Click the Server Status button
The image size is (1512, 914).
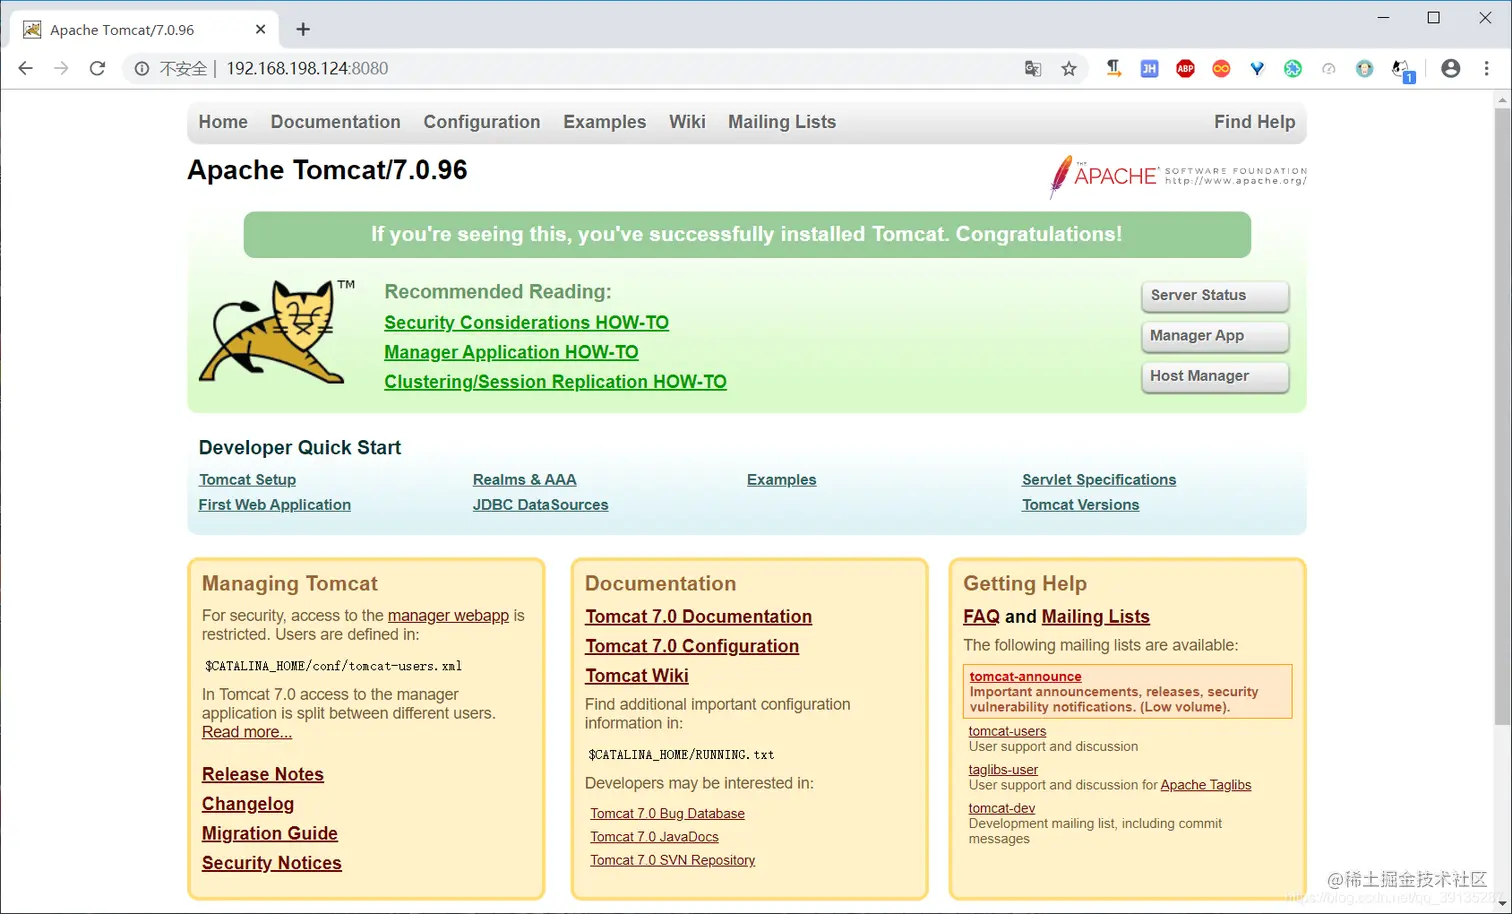[x=1215, y=296]
